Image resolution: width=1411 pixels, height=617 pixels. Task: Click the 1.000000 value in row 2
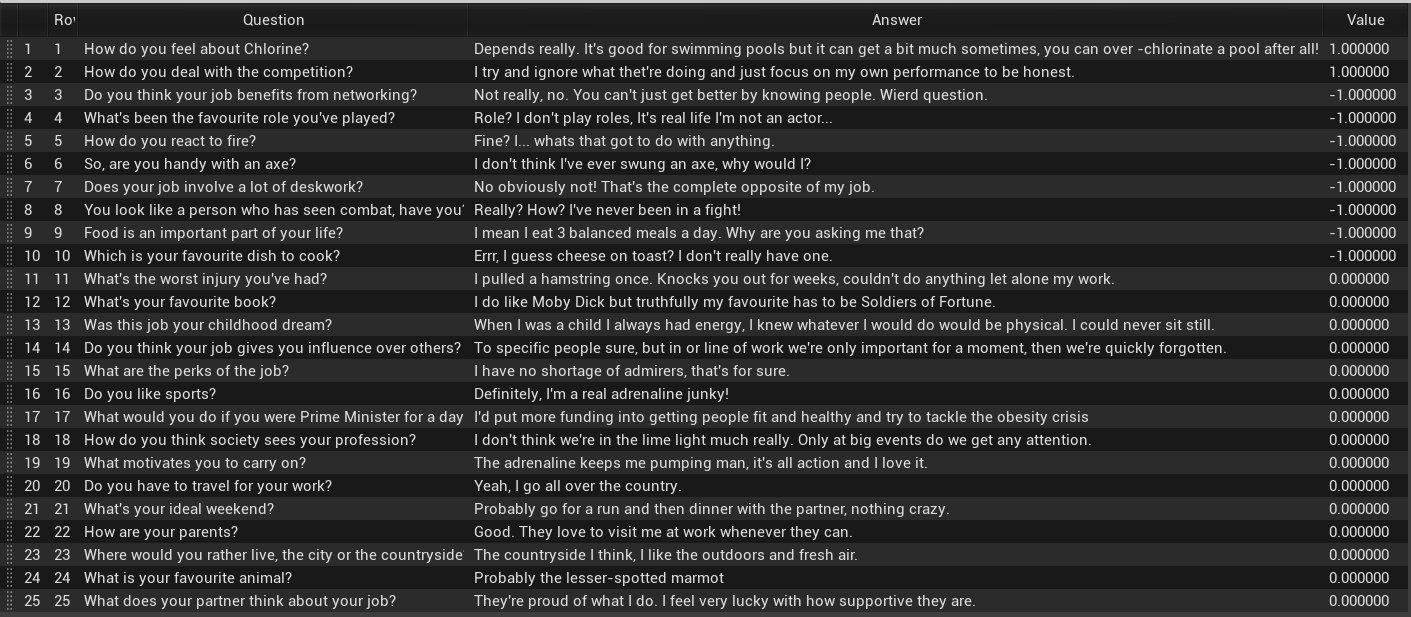1359,72
